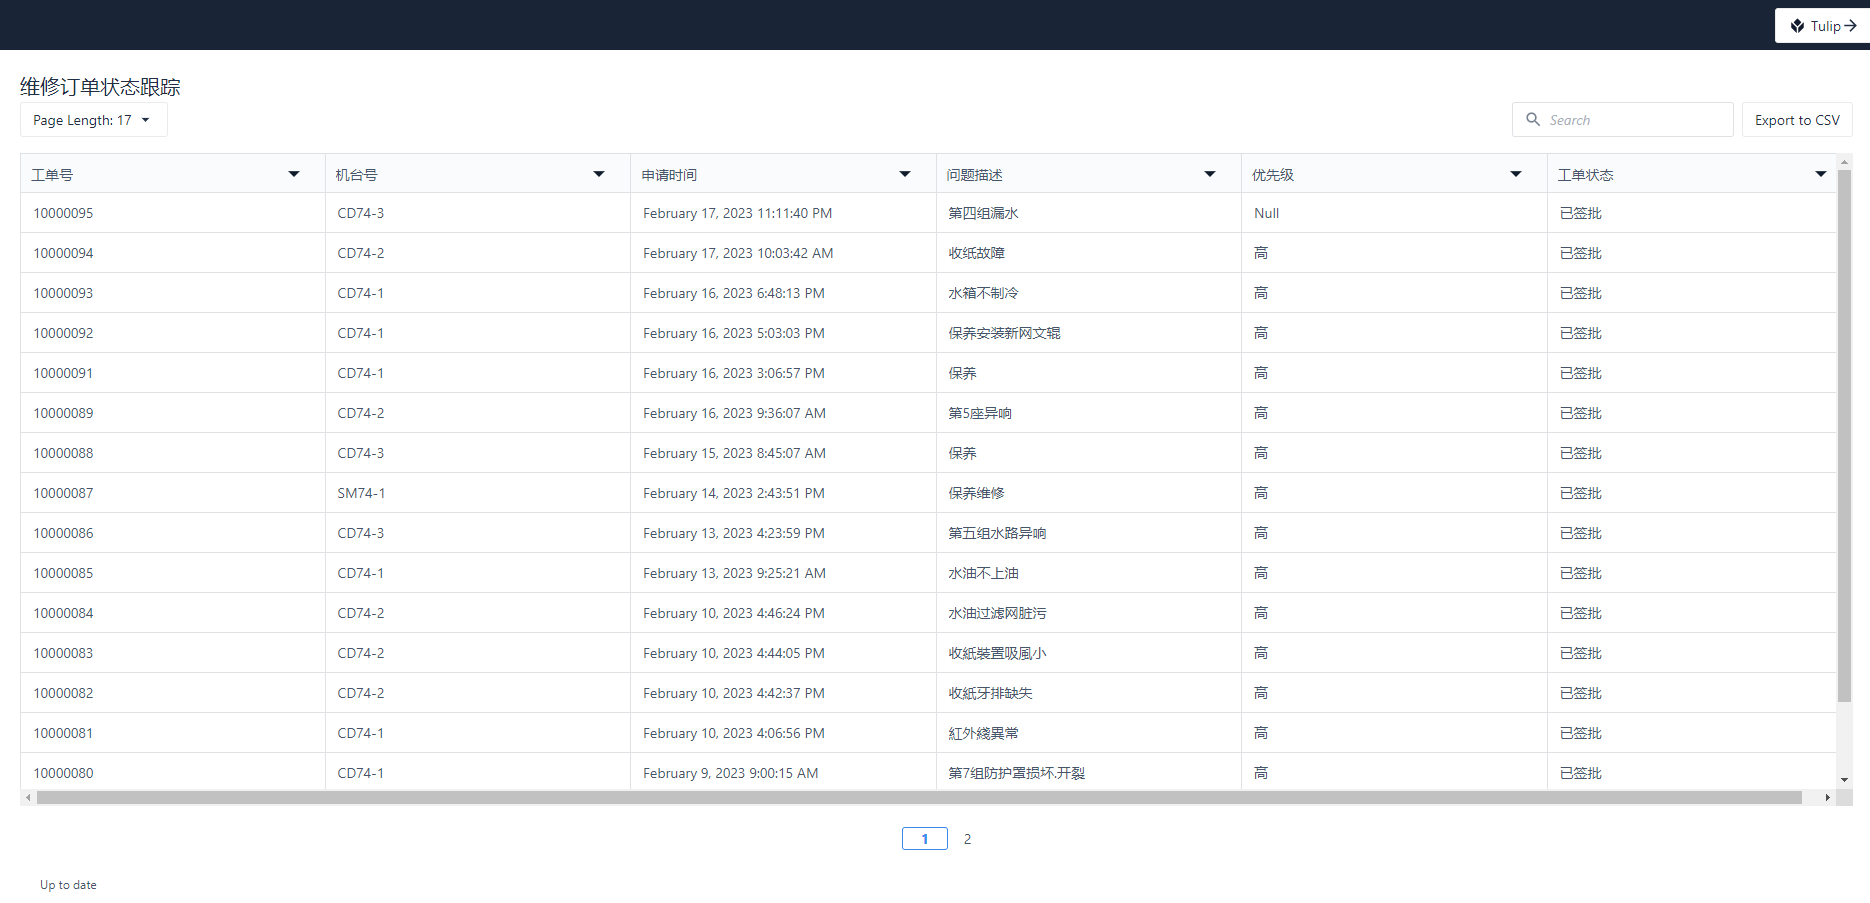Click vertical scrollbar down arrow

pyautogui.click(x=1845, y=780)
